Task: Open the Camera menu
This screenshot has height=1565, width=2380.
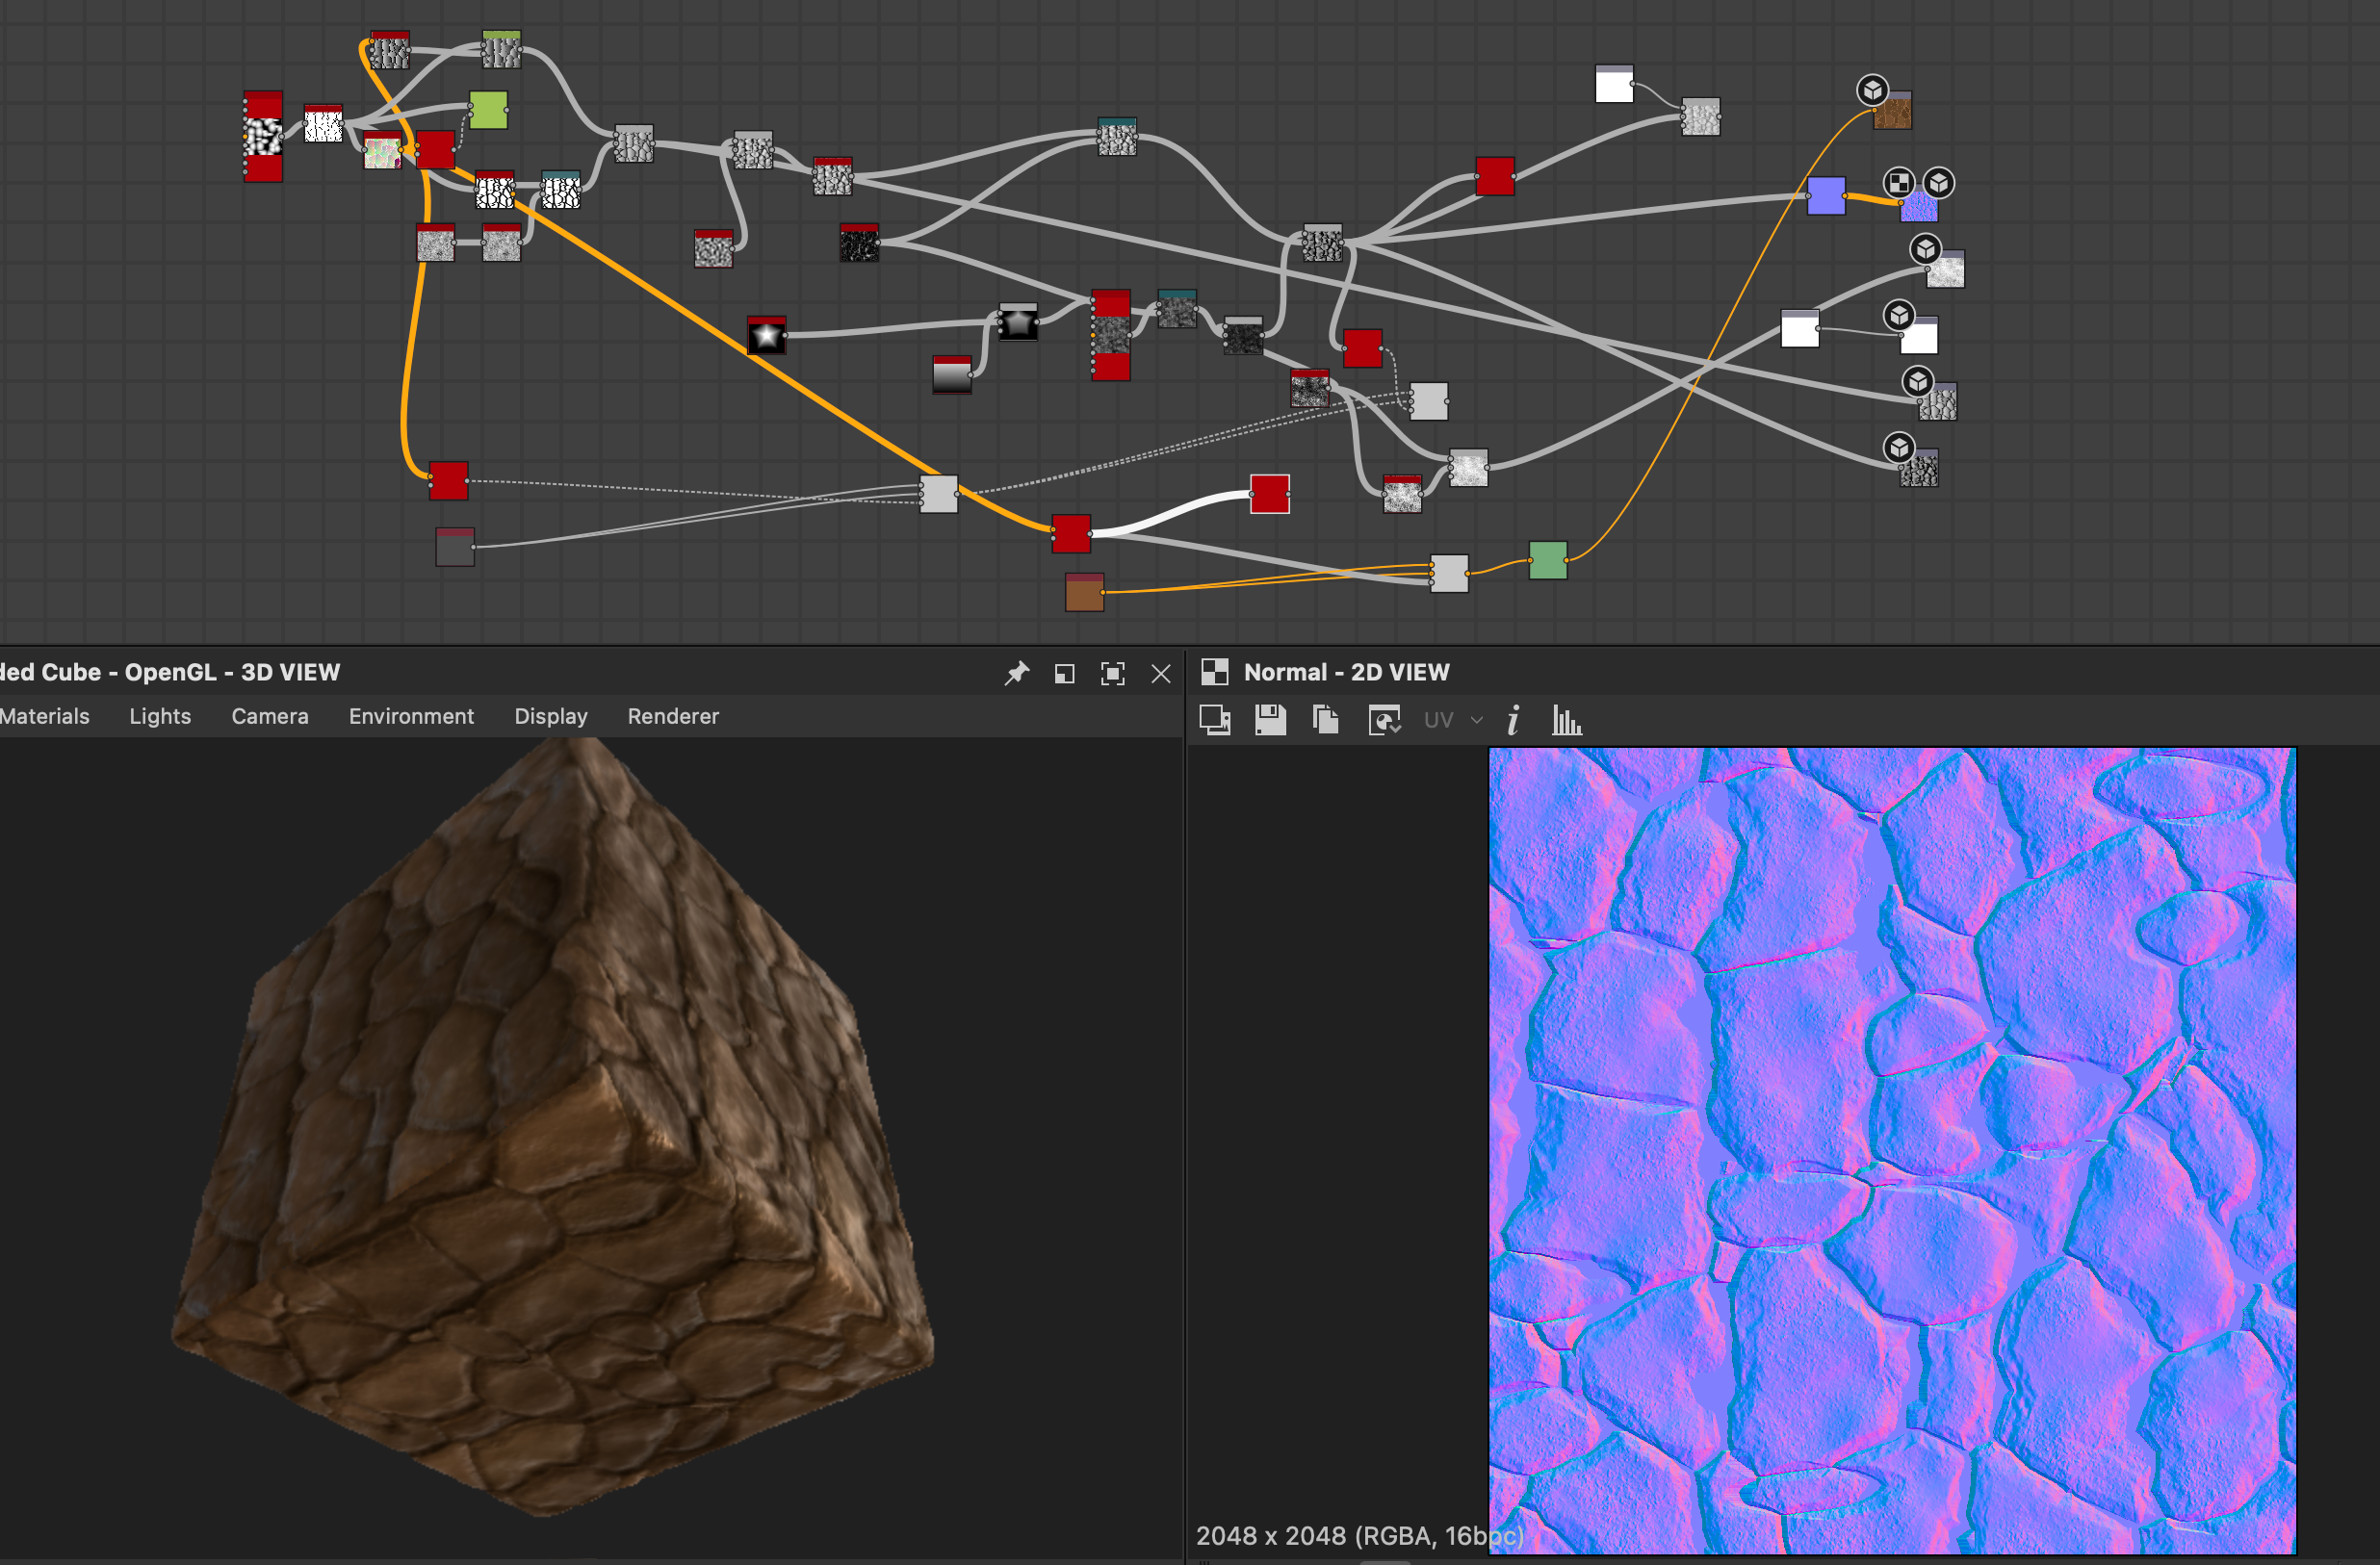Action: click(x=270, y=716)
